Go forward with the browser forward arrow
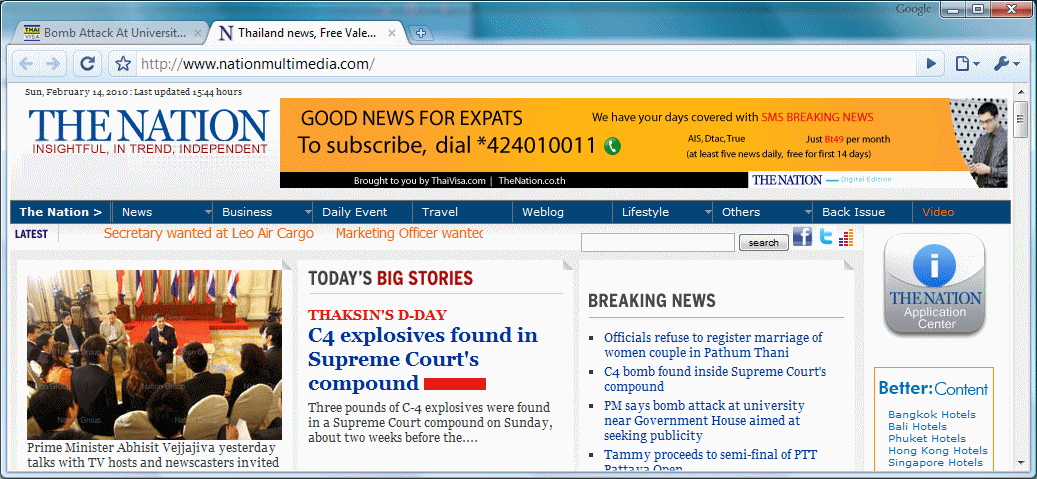 point(52,64)
